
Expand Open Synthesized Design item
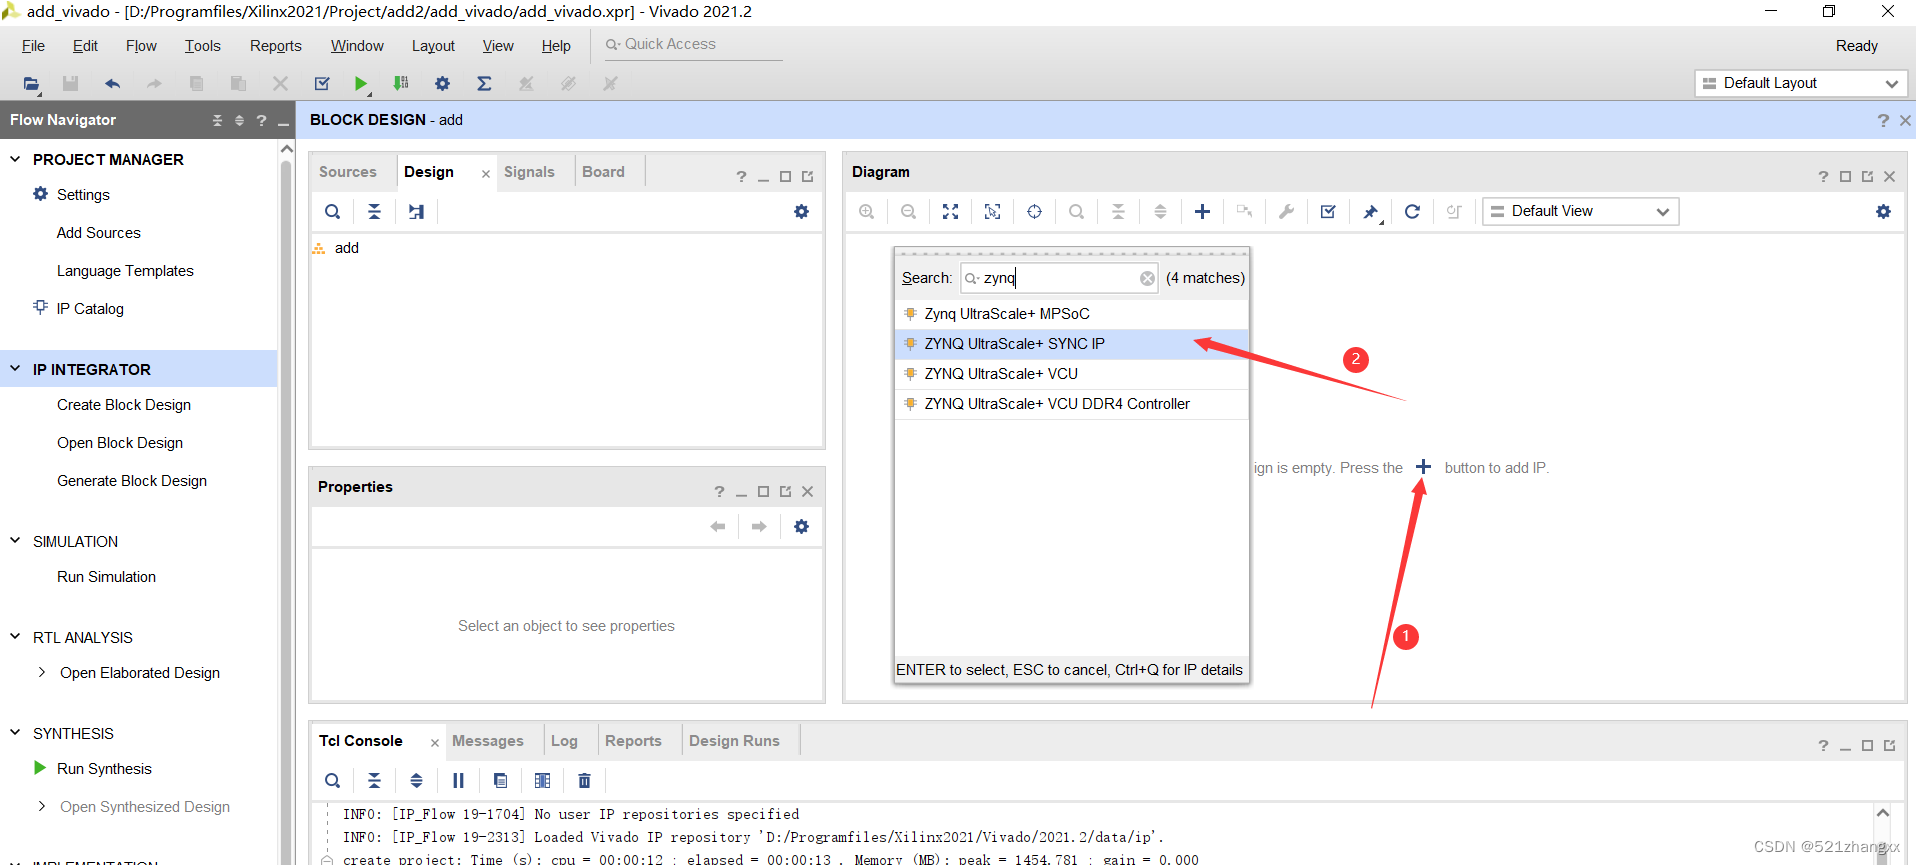point(41,807)
